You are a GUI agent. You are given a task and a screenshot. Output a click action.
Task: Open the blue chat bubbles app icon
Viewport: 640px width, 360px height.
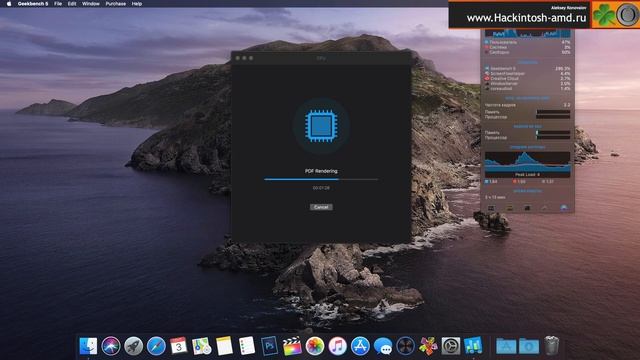(x=383, y=346)
